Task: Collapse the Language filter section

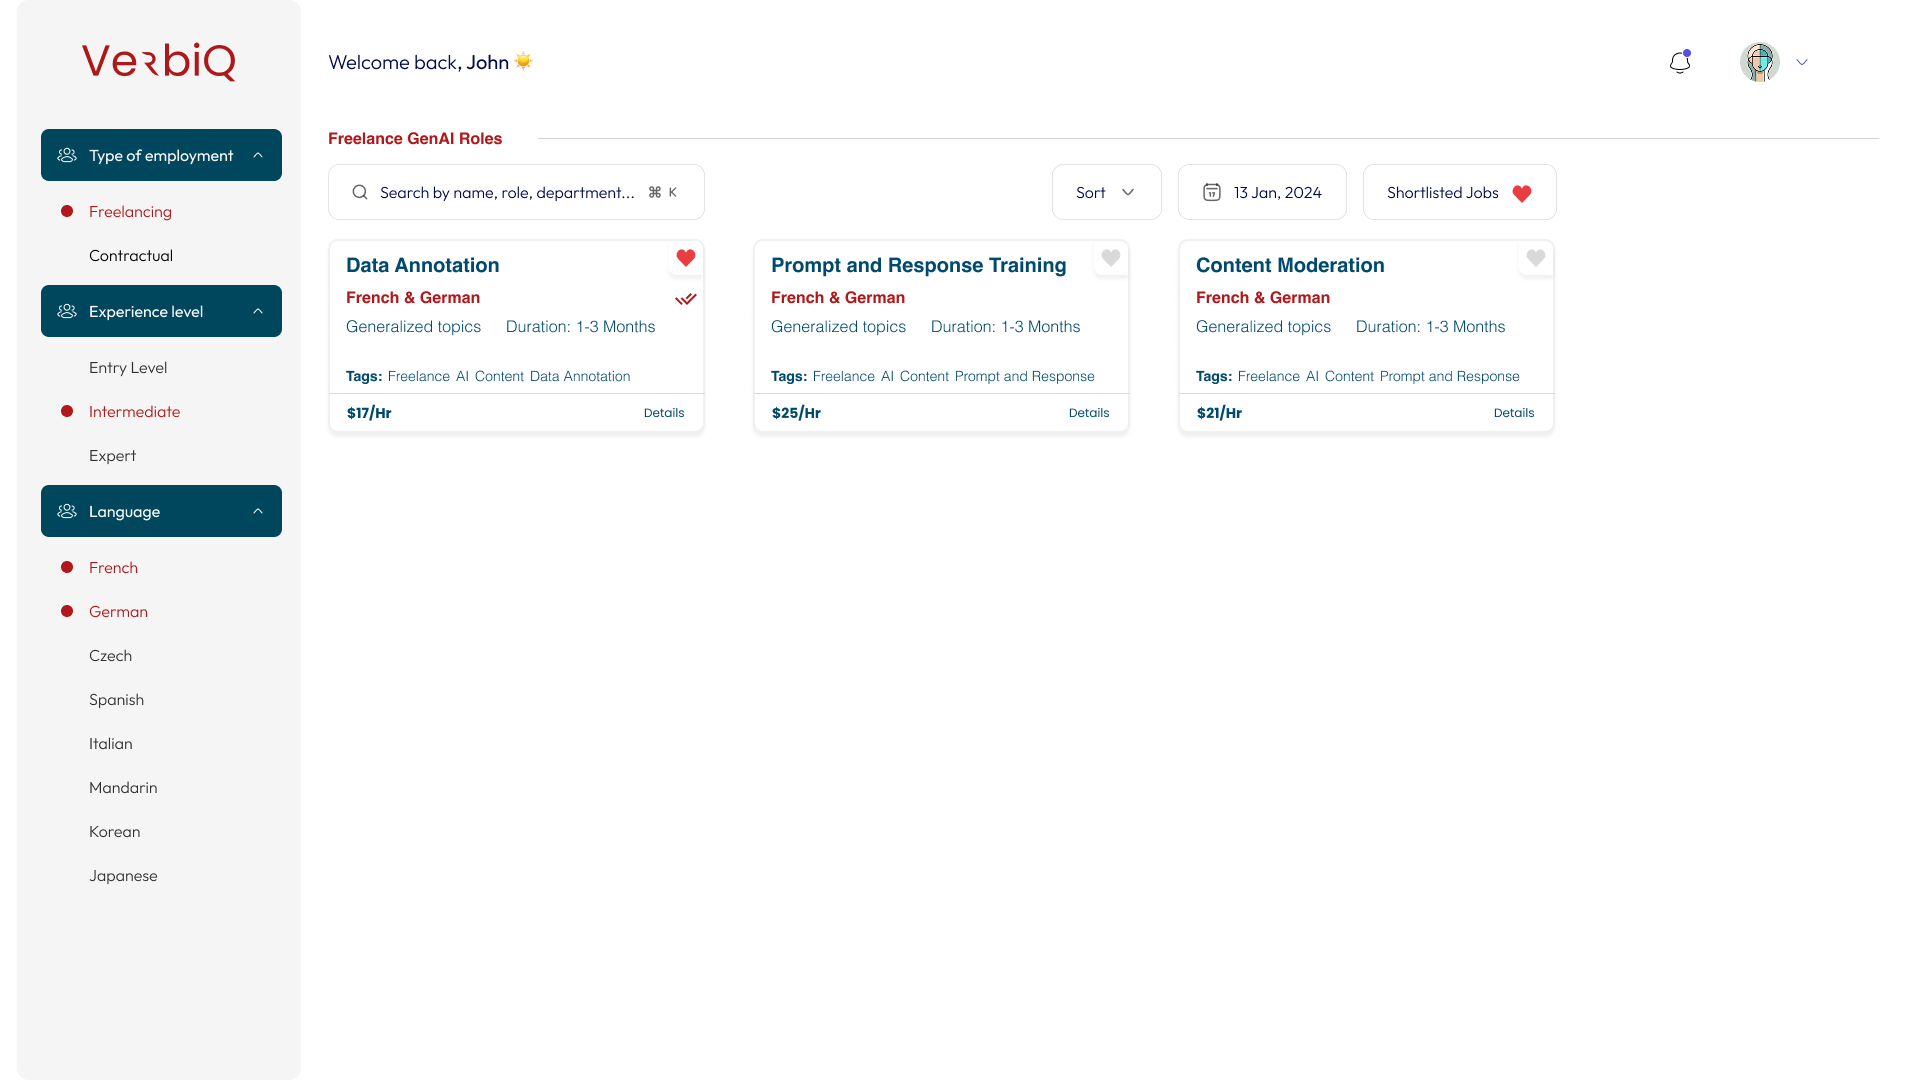Action: [x=258, y=511]
